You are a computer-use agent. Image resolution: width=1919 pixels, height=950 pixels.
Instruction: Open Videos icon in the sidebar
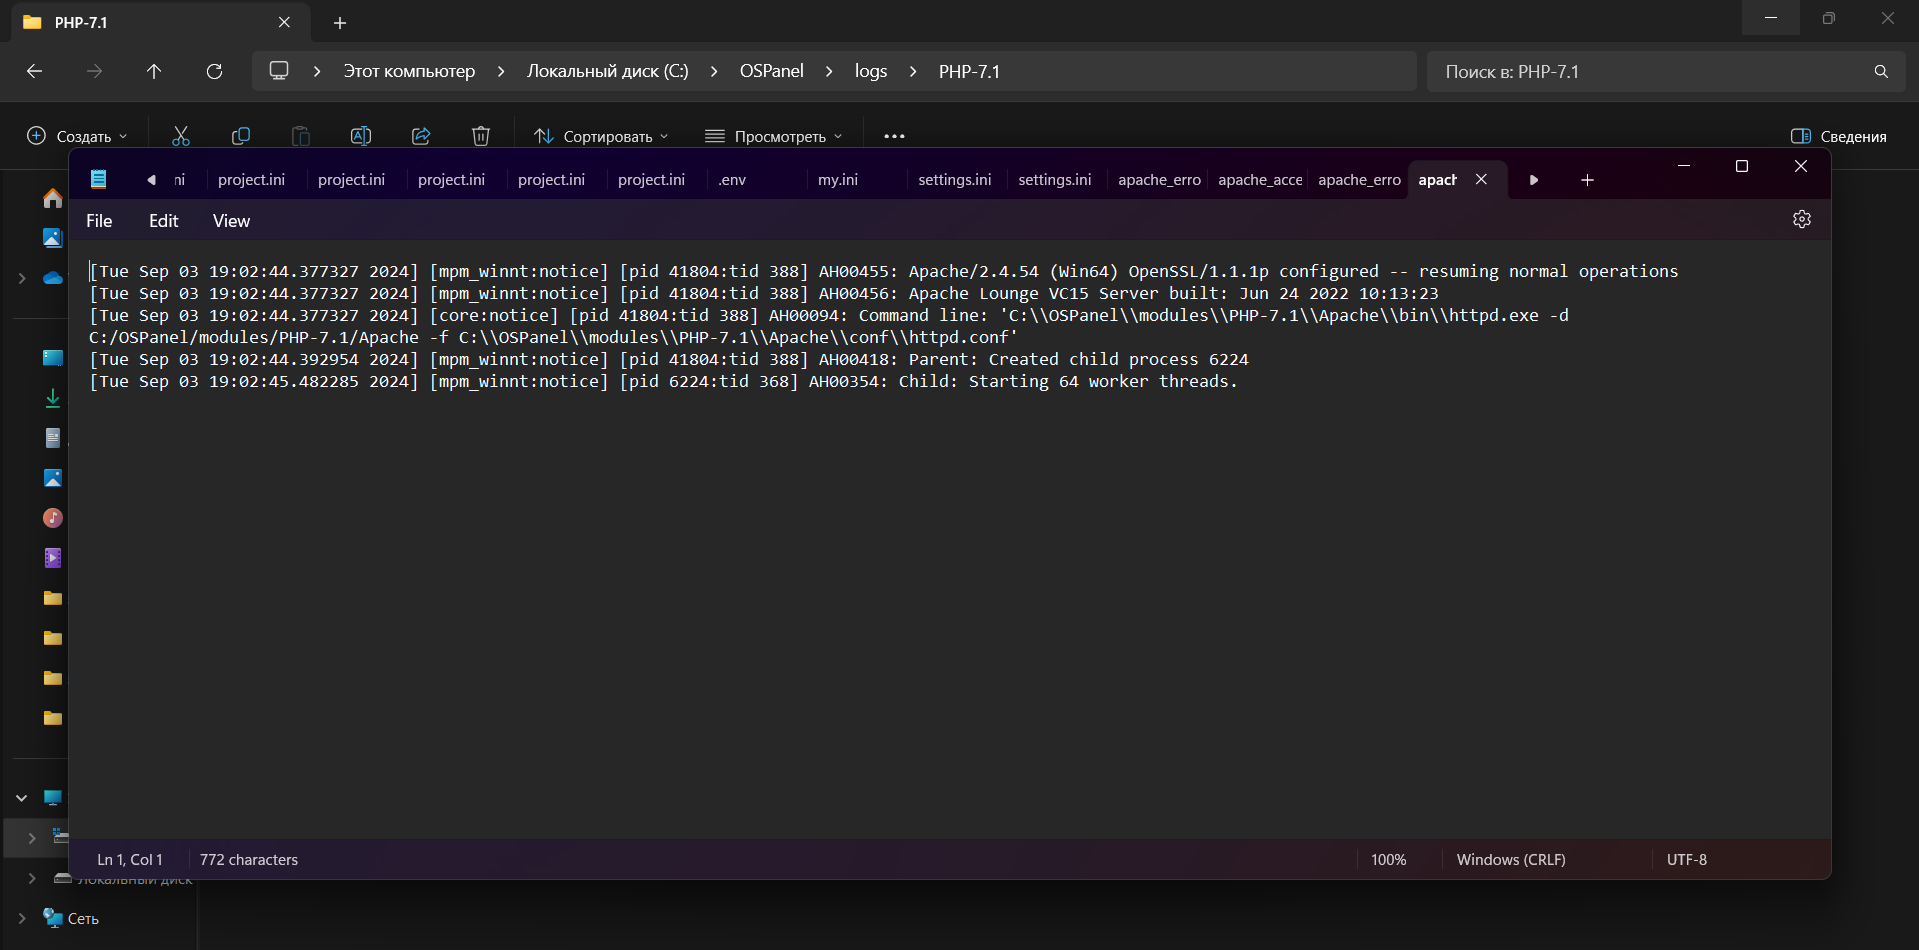[53, 558]
